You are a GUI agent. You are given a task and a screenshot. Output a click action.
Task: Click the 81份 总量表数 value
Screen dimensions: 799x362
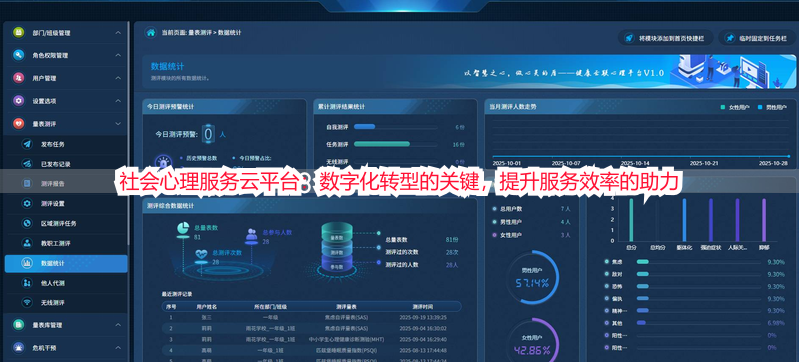[x=451, y=239]
